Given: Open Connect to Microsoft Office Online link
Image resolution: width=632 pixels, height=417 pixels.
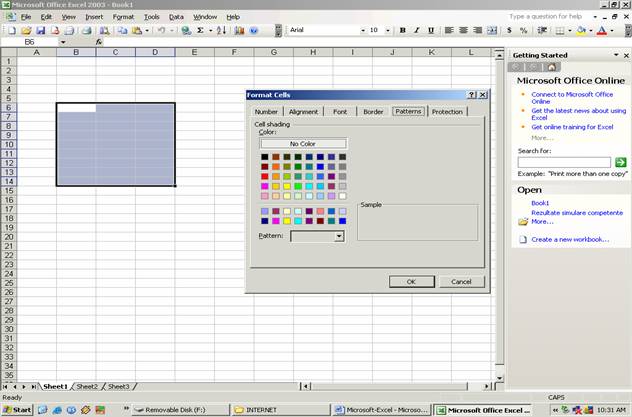Looking at the screenshot, I should (x=572, y=98).
